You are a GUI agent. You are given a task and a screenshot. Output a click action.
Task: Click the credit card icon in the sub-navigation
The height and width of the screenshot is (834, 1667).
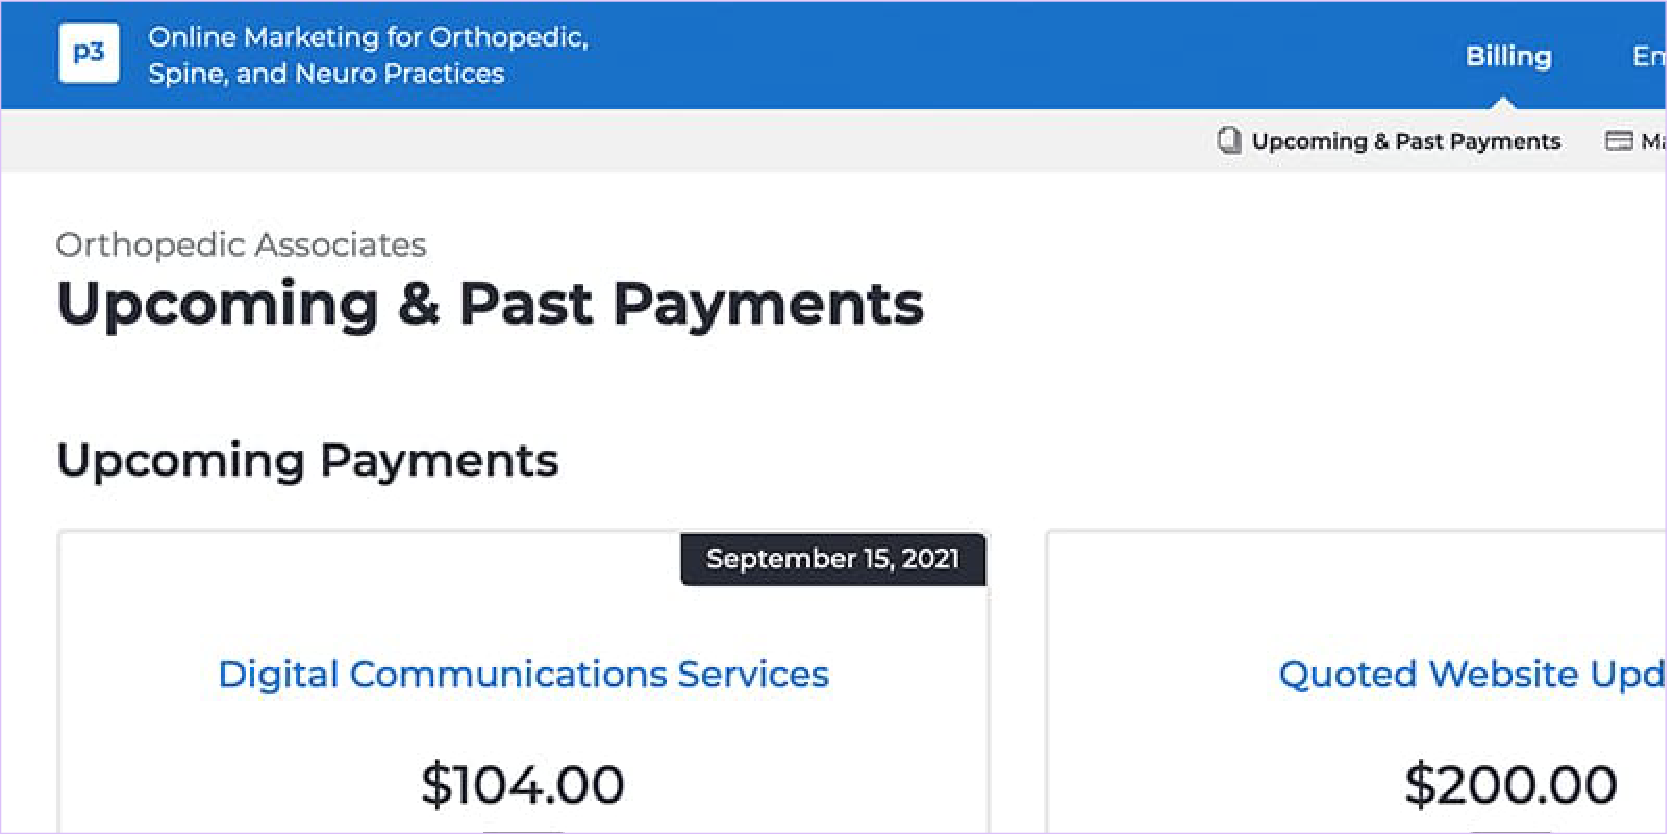[x=1618, y=141]
